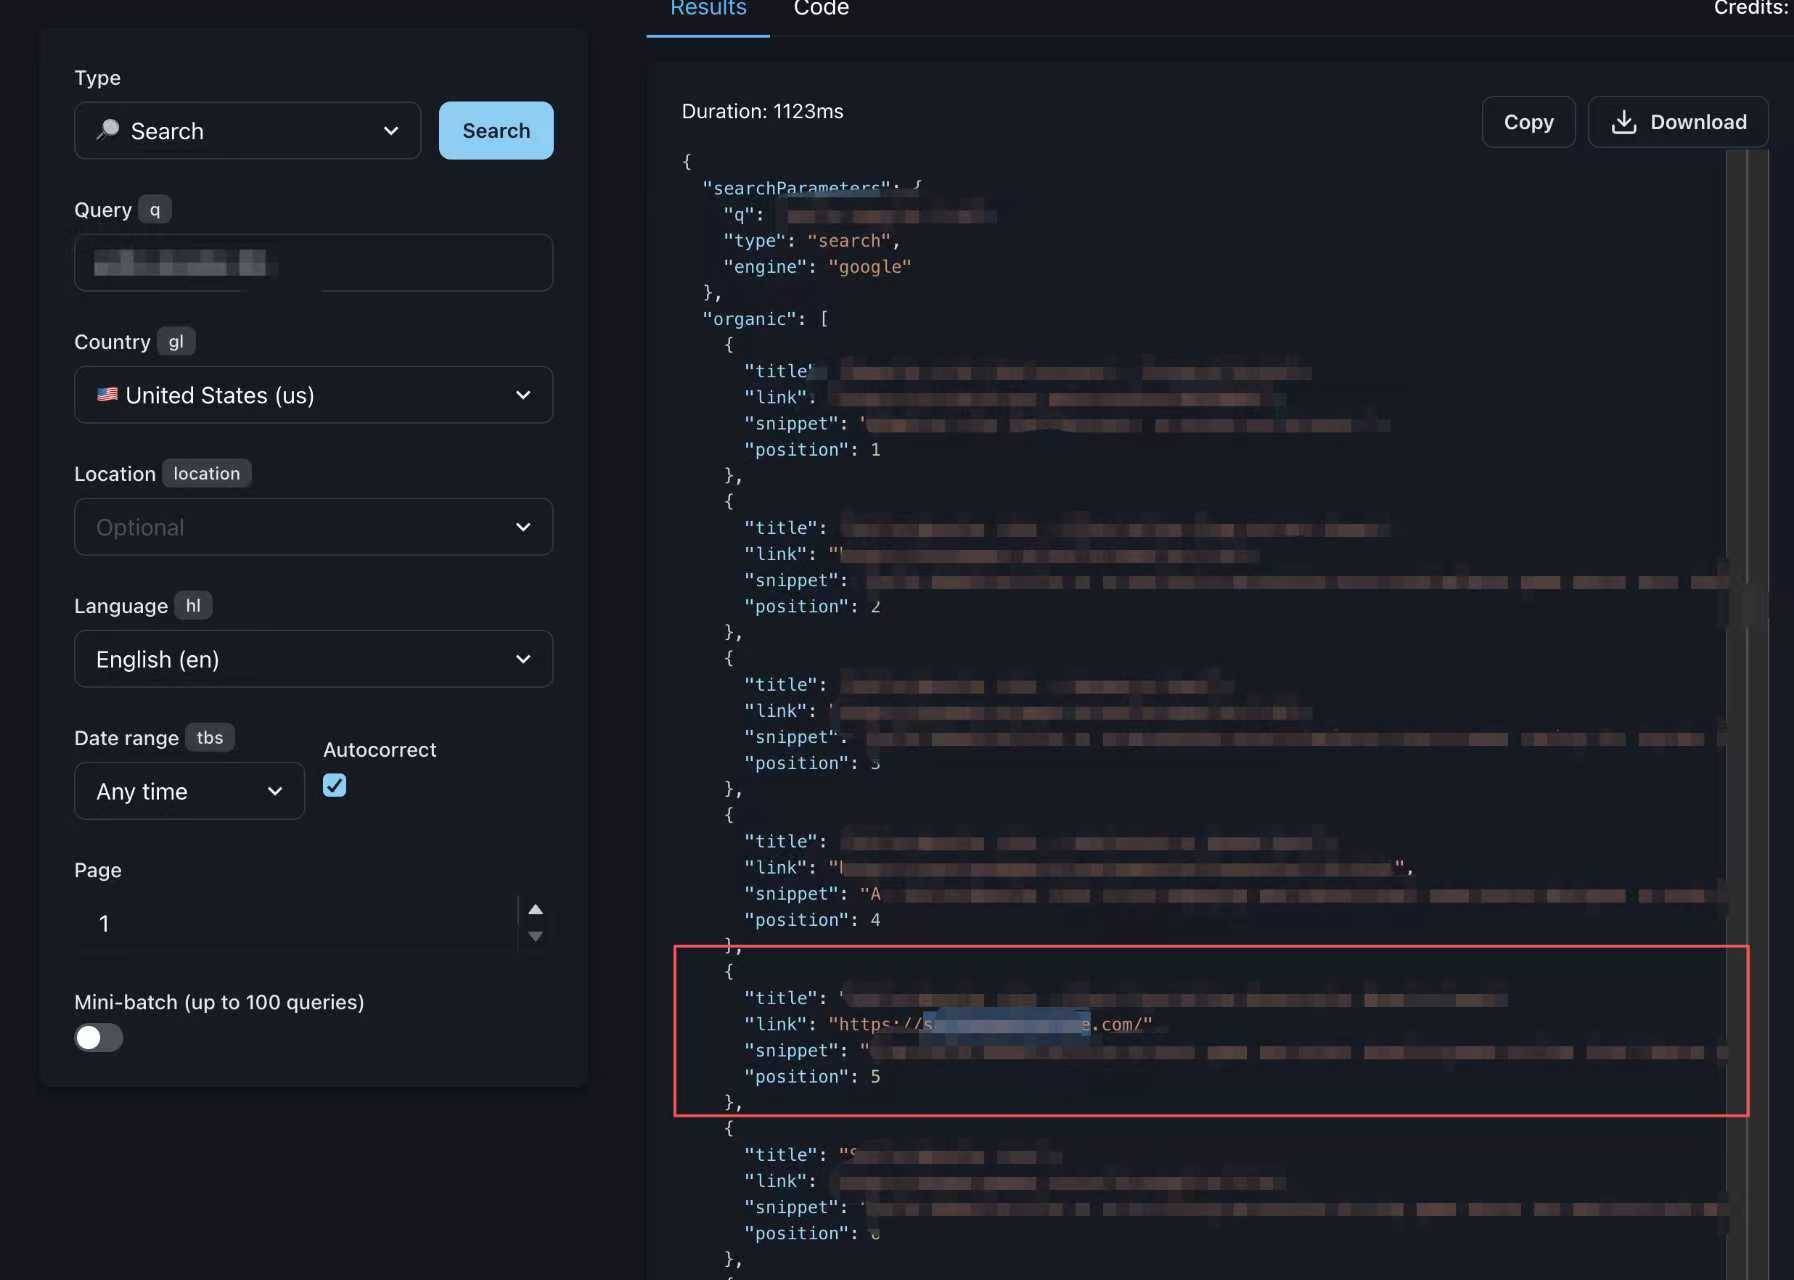Open the Language dropdown English (en)
The image size is (1794, 1280).
pyautogui.click(x=313, y=658)
